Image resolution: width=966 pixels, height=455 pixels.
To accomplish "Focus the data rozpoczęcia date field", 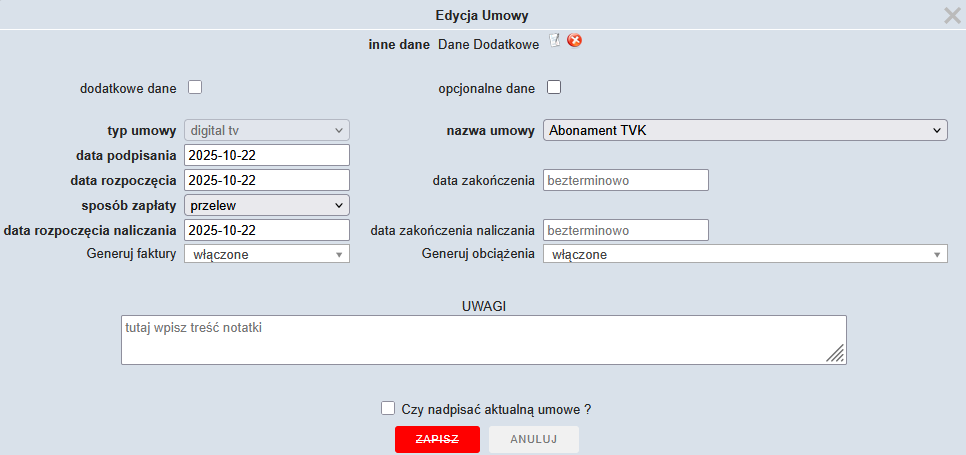I will 267,180.
